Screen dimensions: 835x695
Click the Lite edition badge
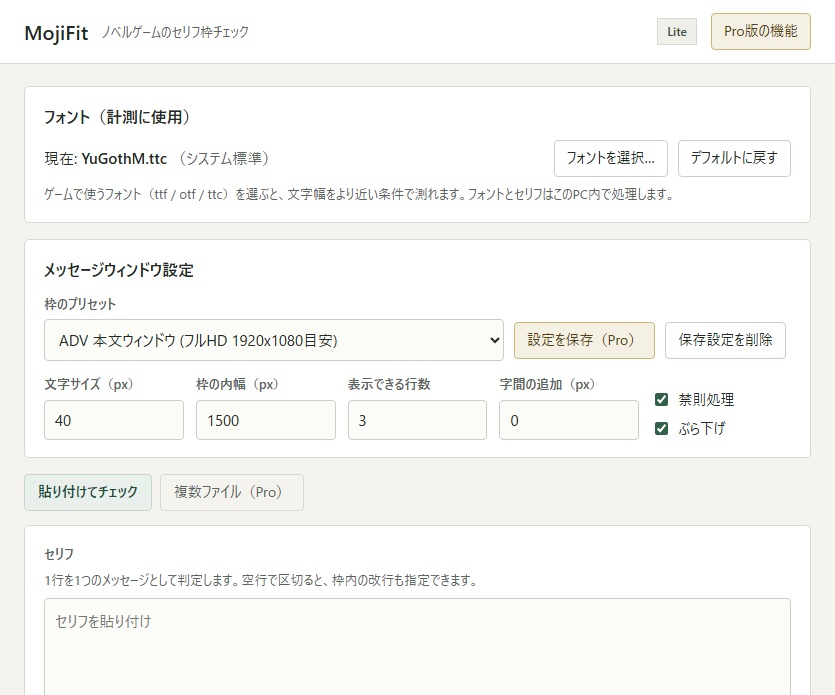pyautogui.click(x=676, y=32)
